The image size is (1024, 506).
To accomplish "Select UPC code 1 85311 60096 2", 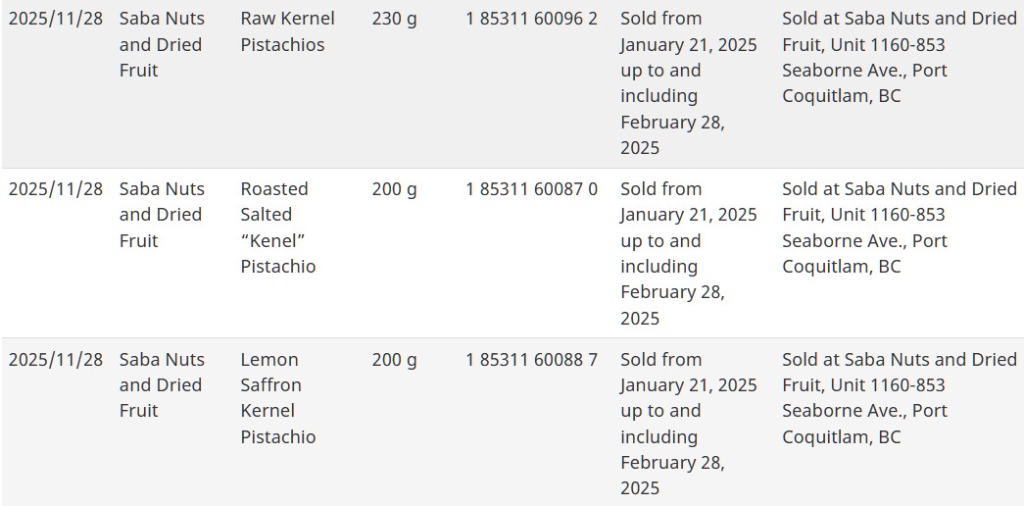I will [x=531, y=18].
